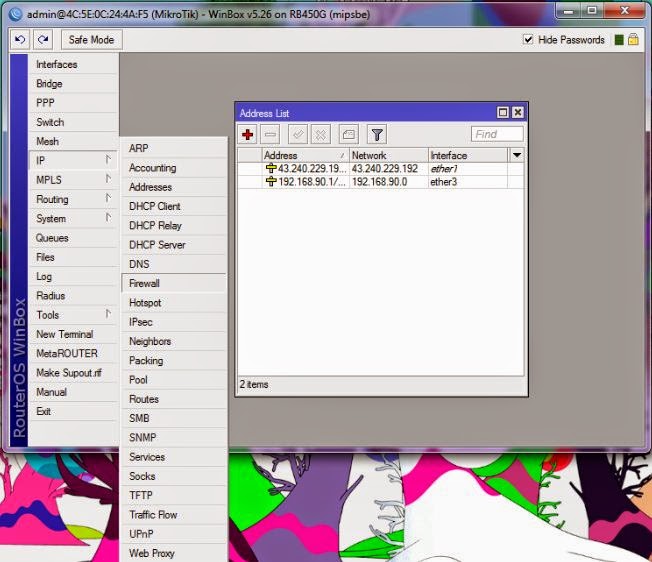Select Accounting in IP submenu
Image resolution: width=652 pixels, height=562 pixels.
(x=174, y=168)
